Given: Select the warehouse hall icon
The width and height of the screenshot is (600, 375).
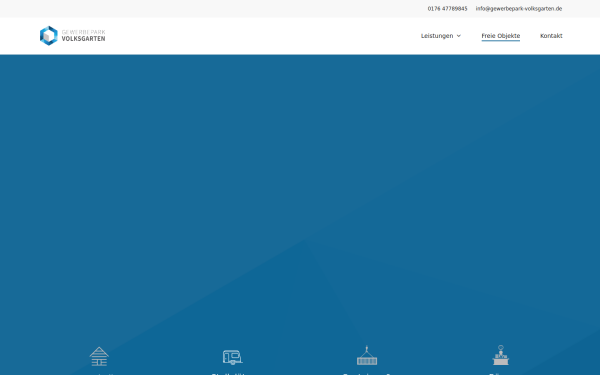Looking at the screenshot, I should tap(99, 356).
